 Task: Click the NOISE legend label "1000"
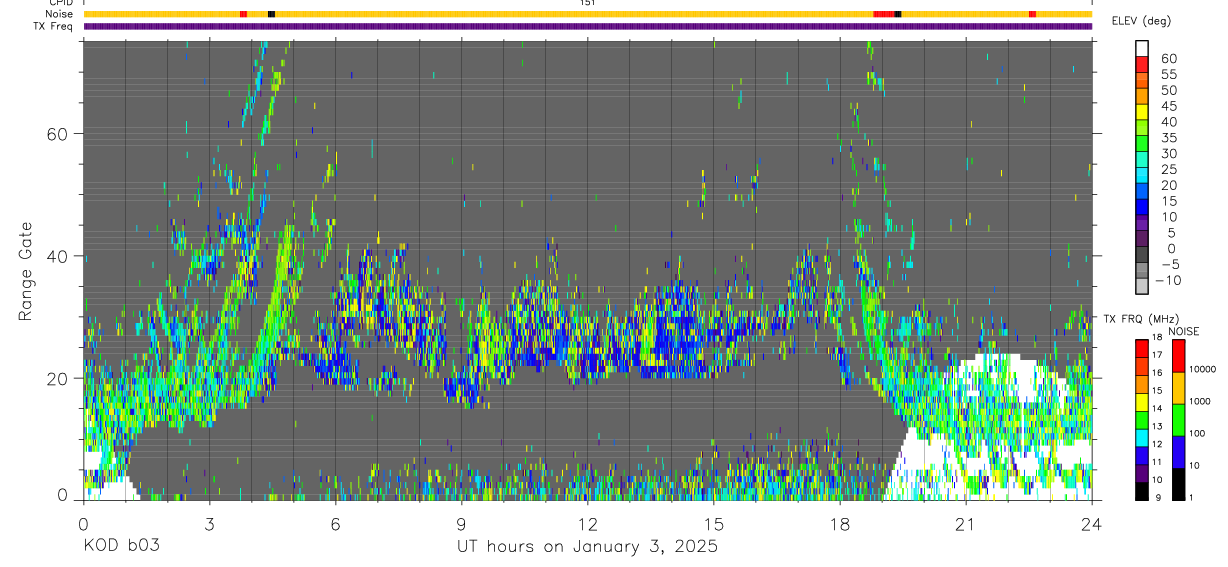point(1201,401)
